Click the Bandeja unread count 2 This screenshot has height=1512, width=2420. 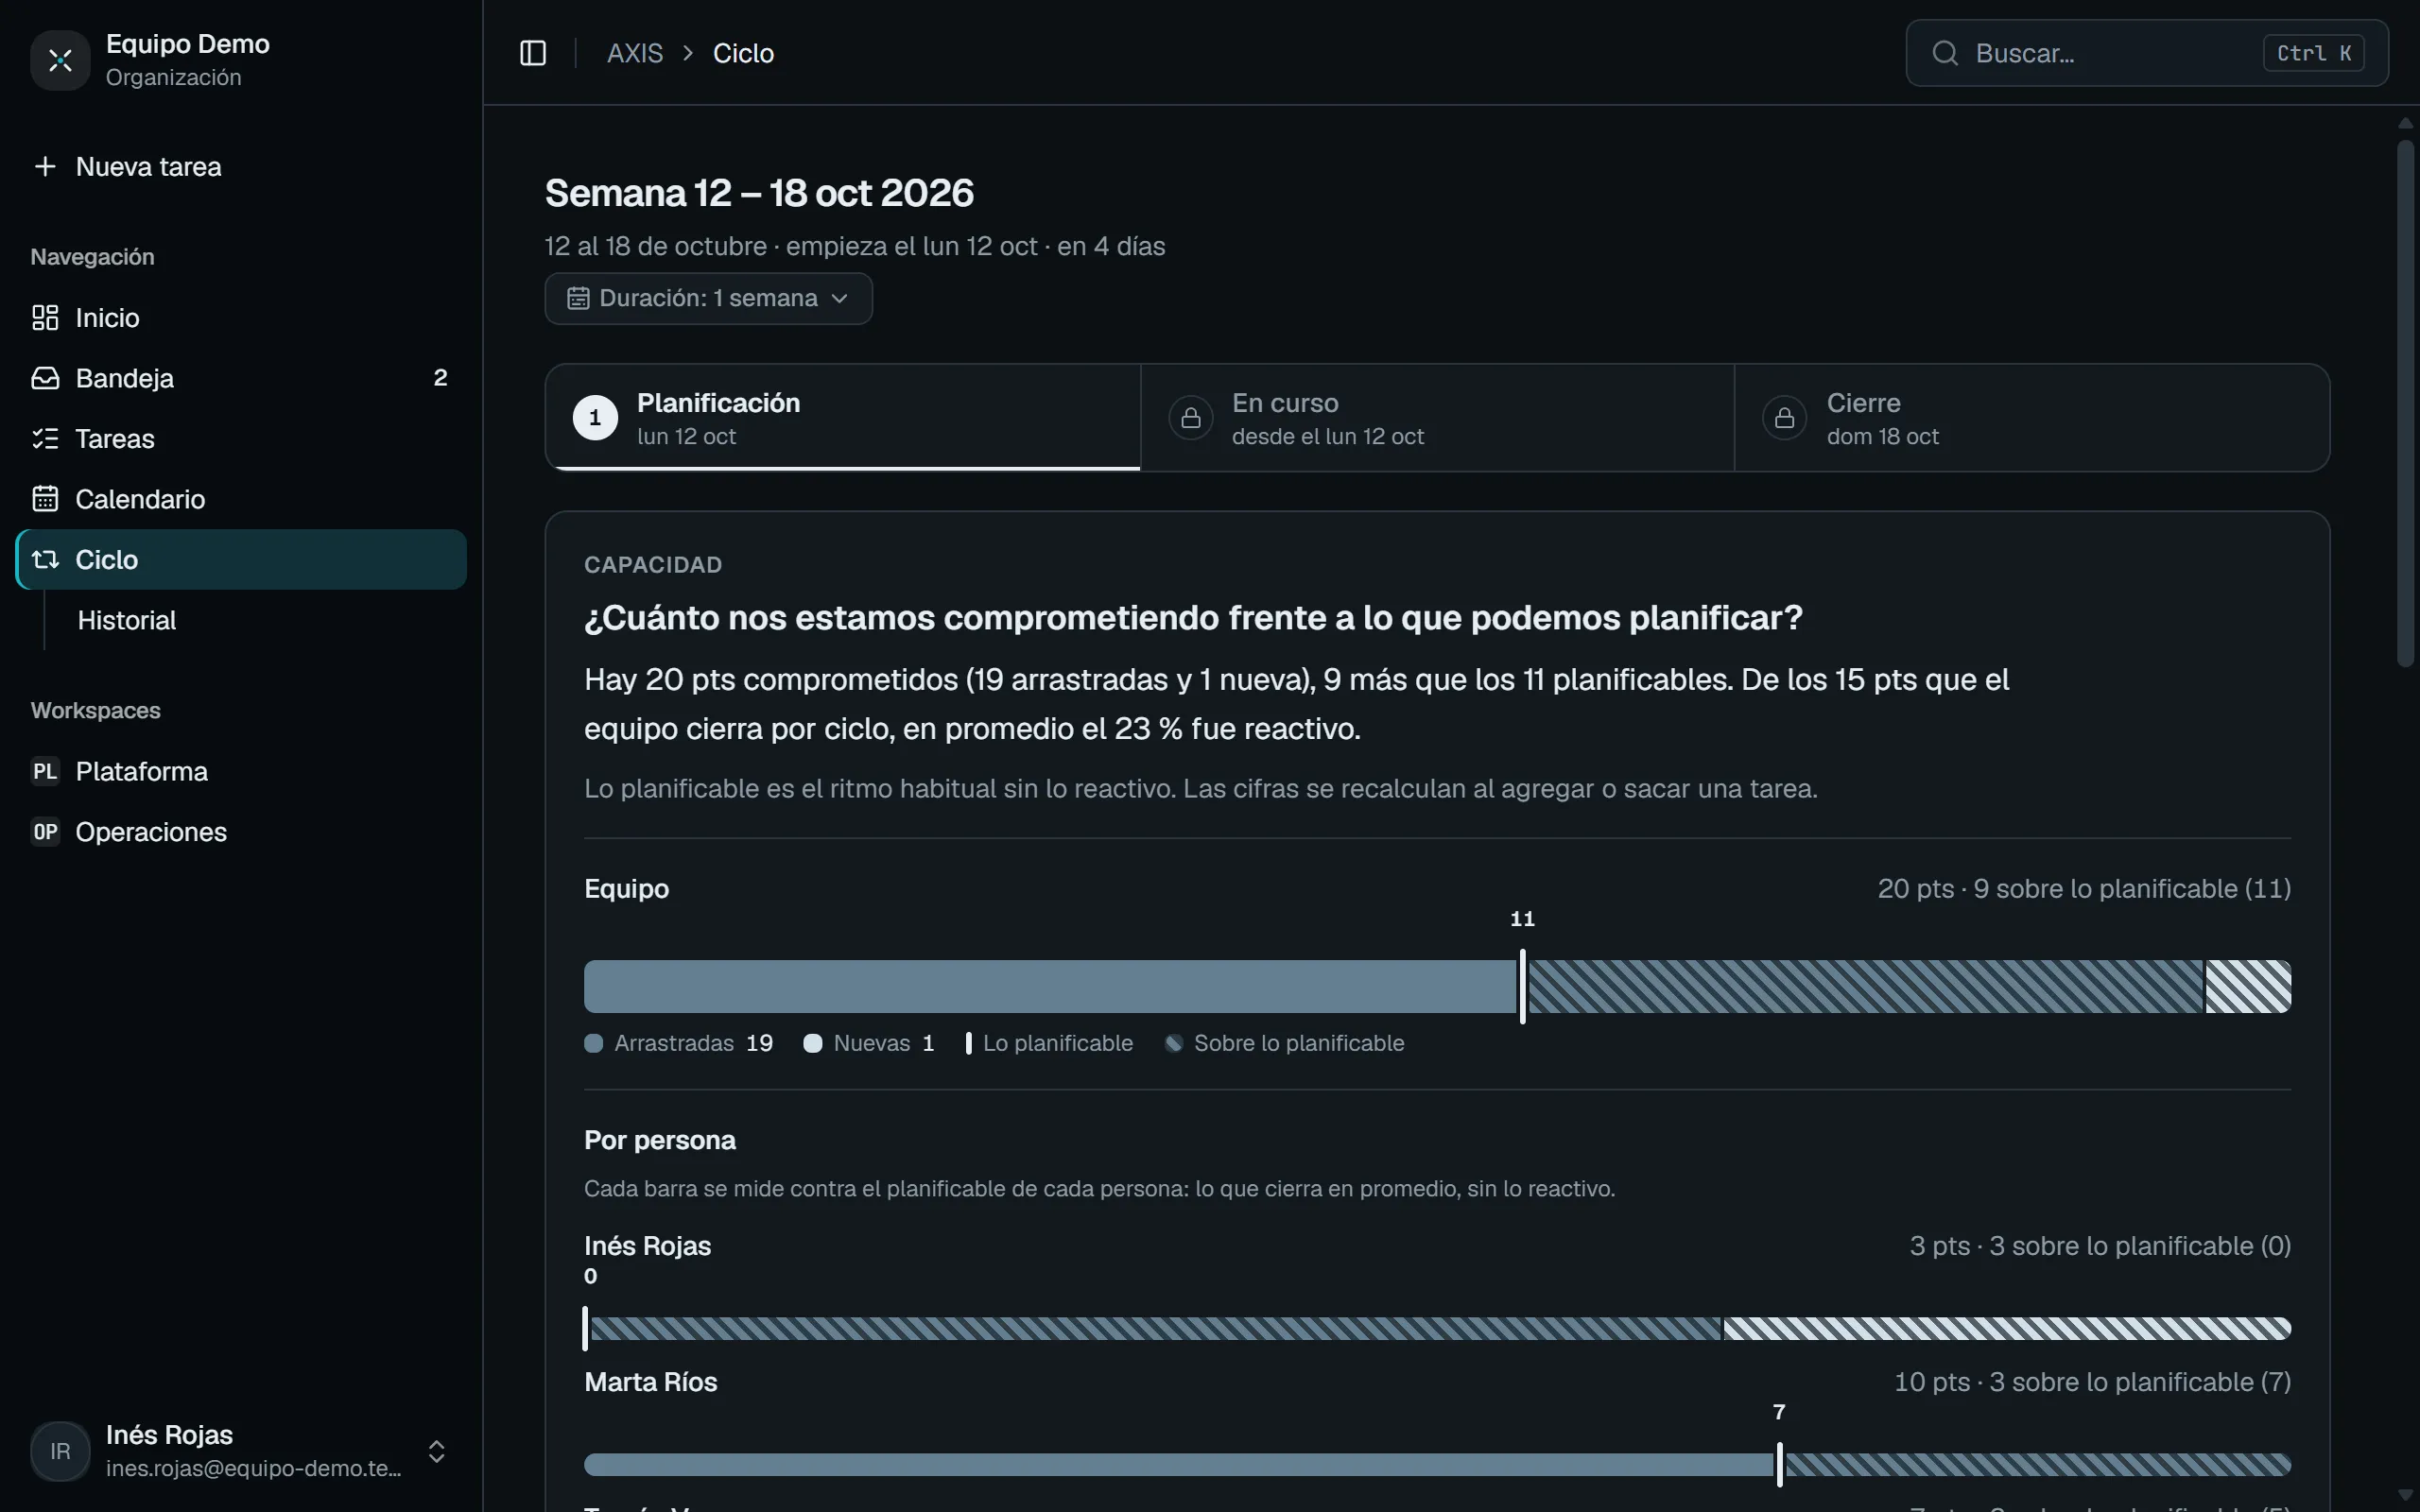pos(440,378)
